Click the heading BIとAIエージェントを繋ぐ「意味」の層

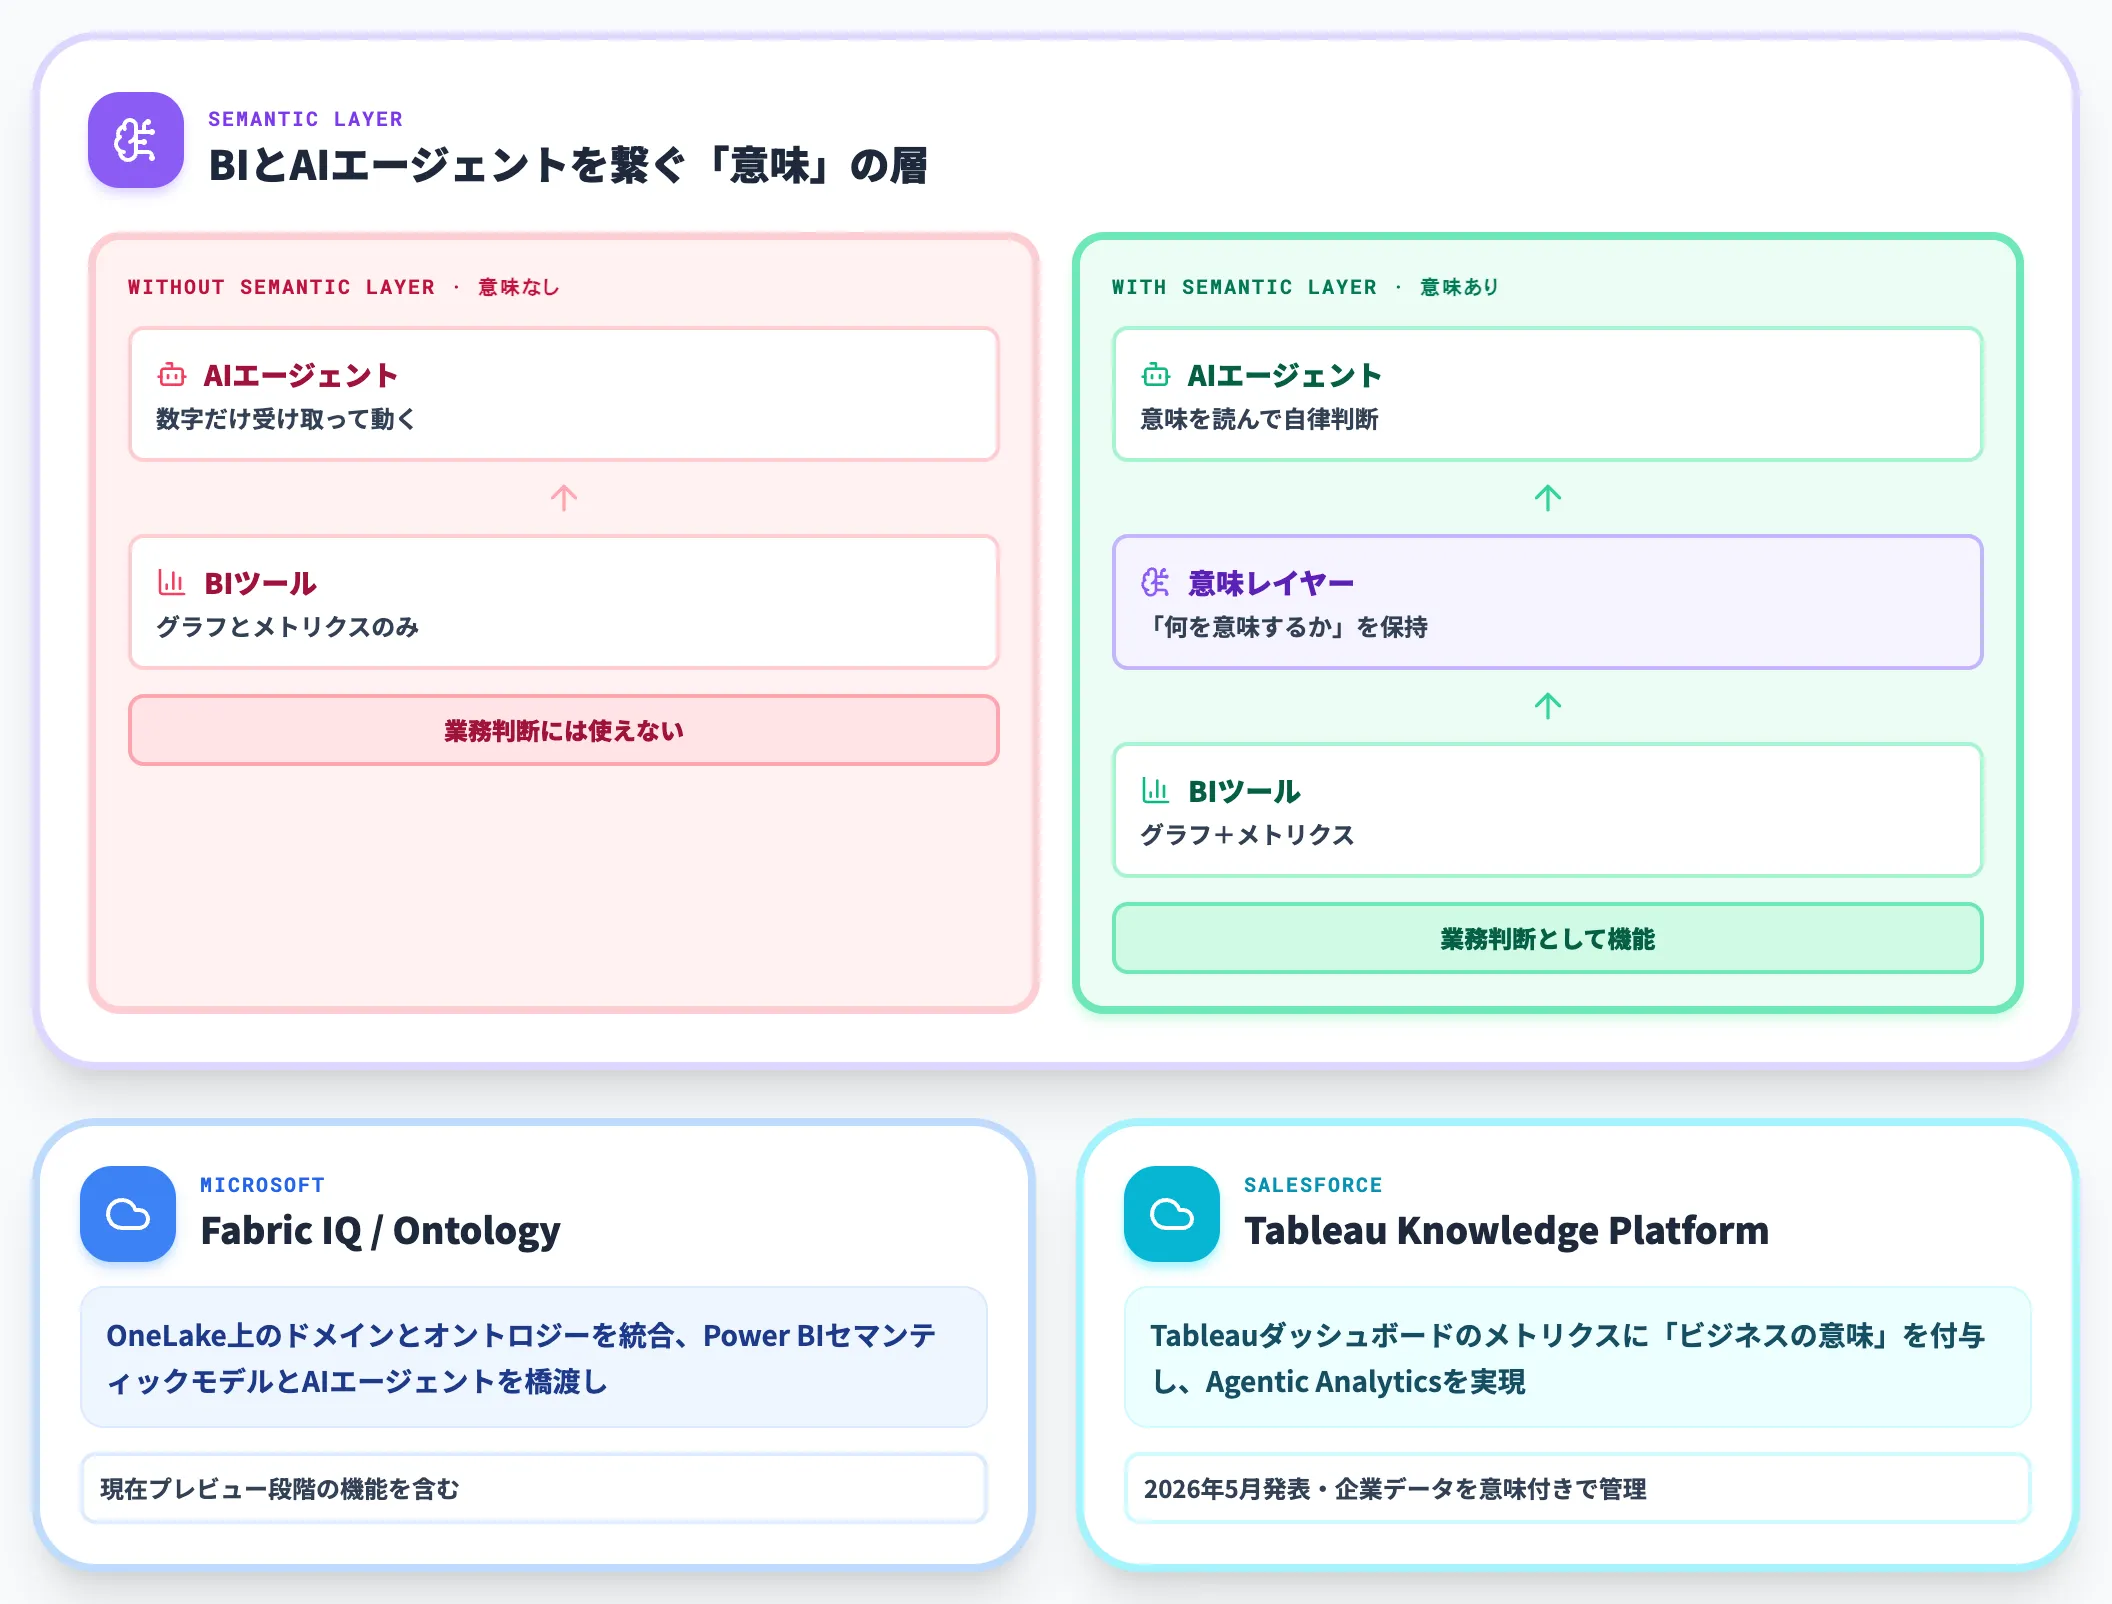pos(568,165)
